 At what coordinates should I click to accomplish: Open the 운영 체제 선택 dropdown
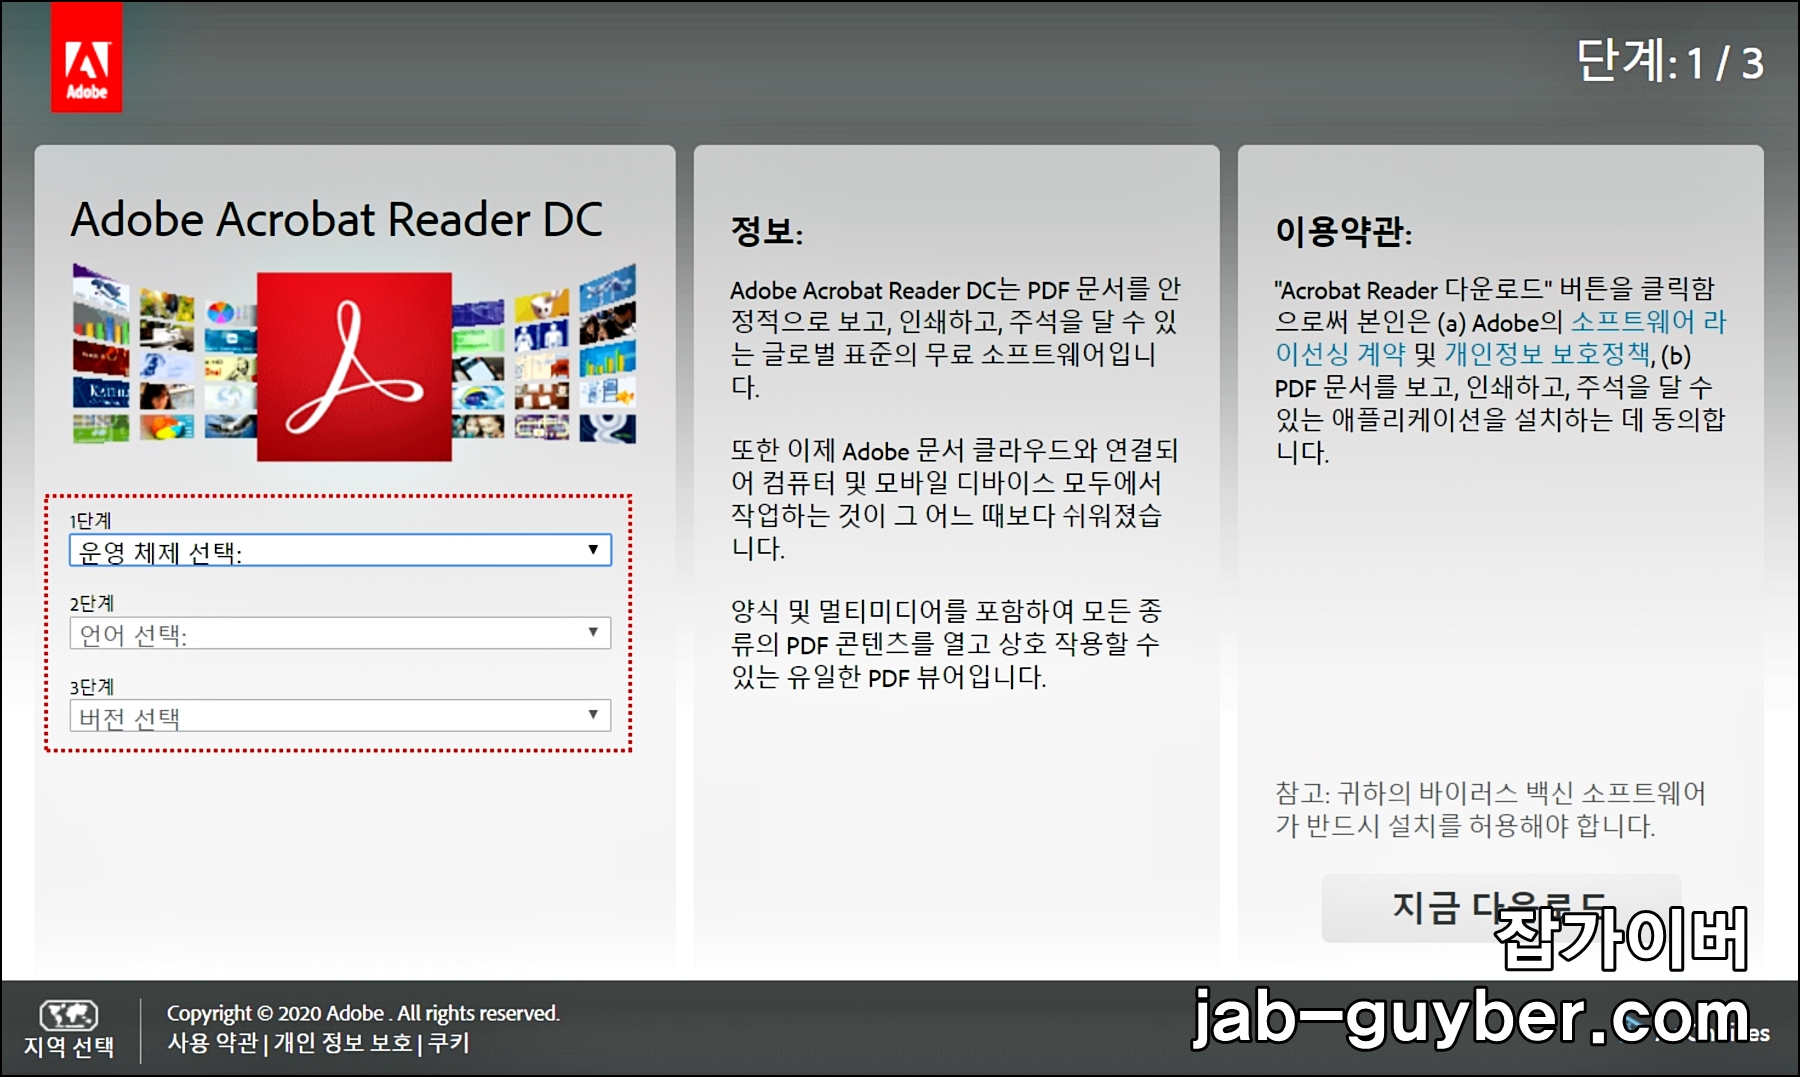[340, 550]
